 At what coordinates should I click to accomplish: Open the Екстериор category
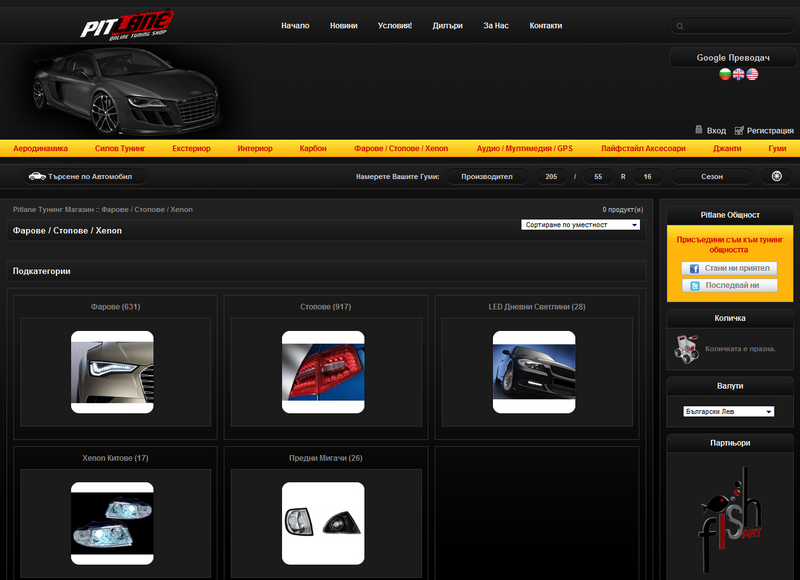click(191, 148)
